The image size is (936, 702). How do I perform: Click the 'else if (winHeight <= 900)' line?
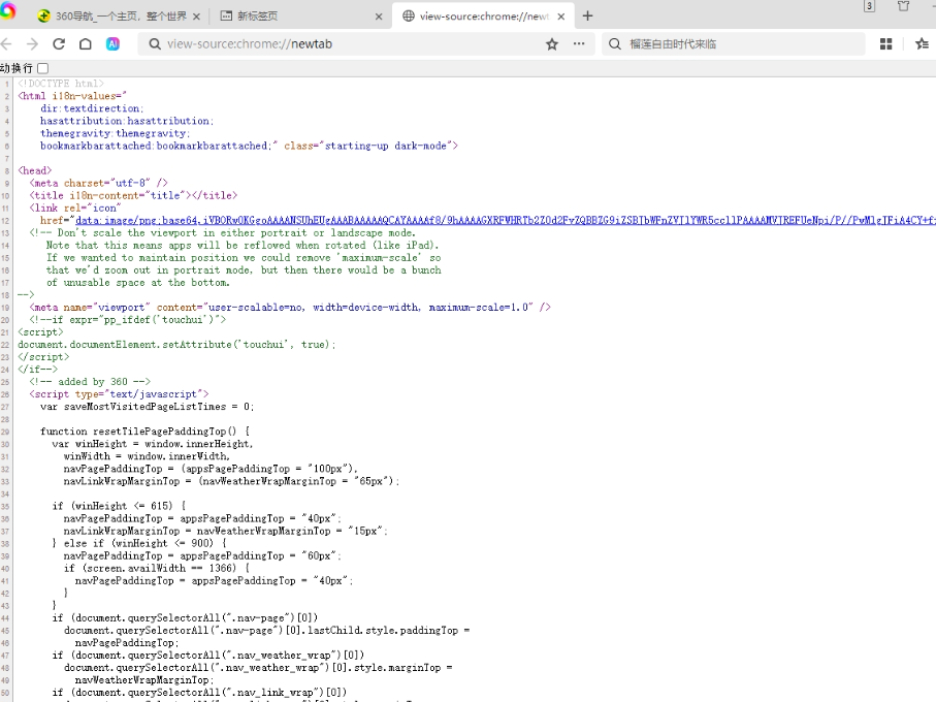tap(139, 543)
